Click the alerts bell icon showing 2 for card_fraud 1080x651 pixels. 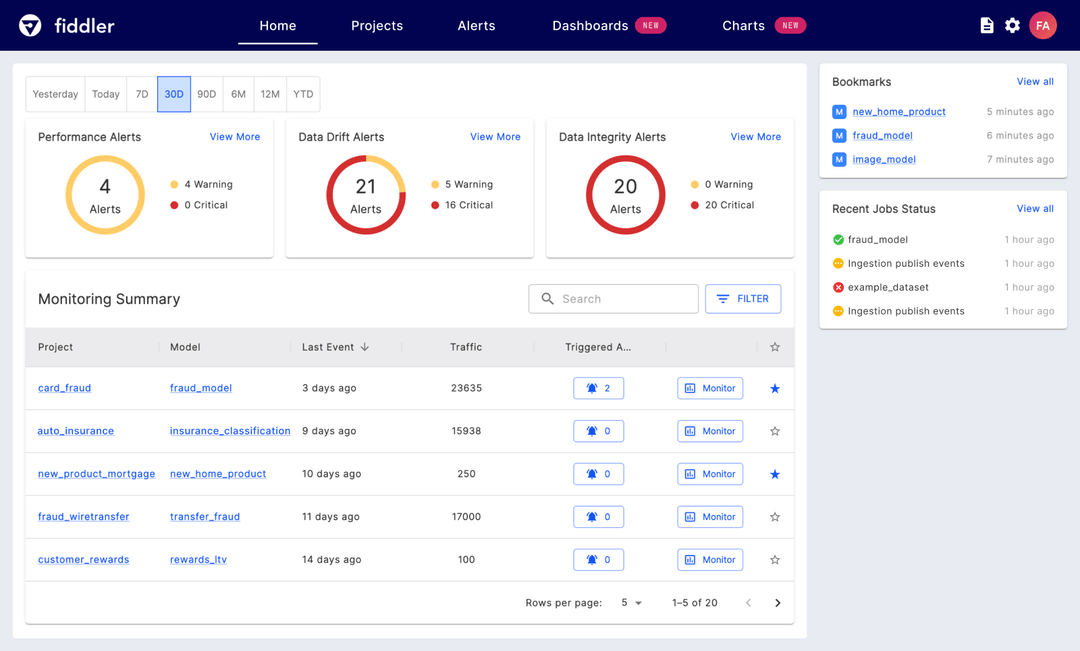(x=598, y=388)
